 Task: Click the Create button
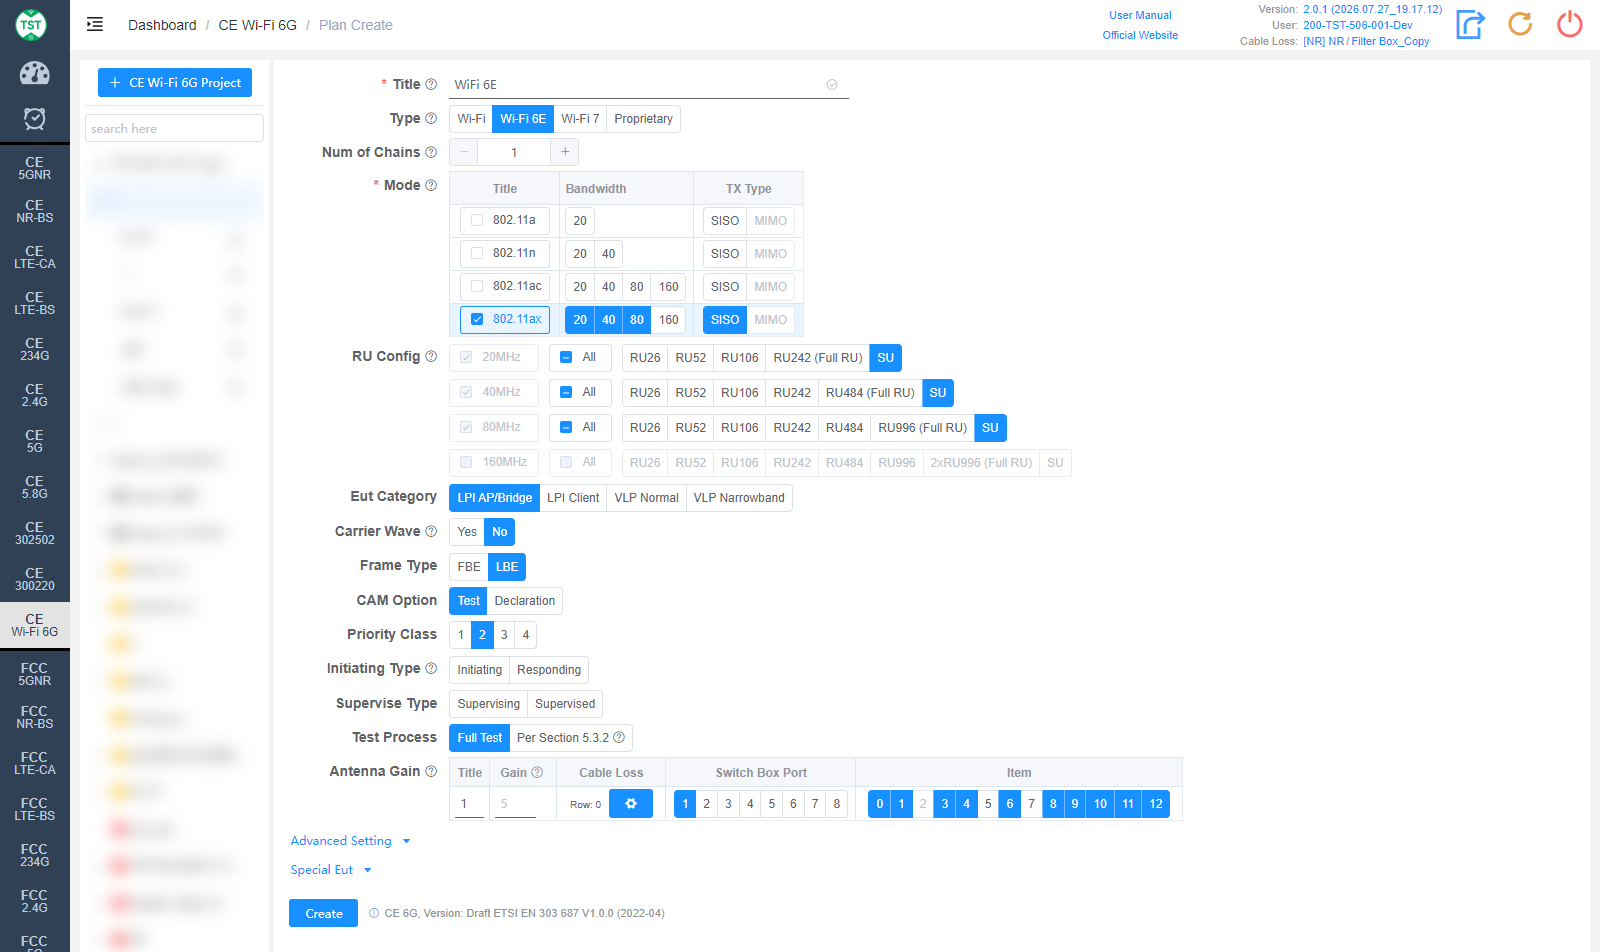(324, 913)
